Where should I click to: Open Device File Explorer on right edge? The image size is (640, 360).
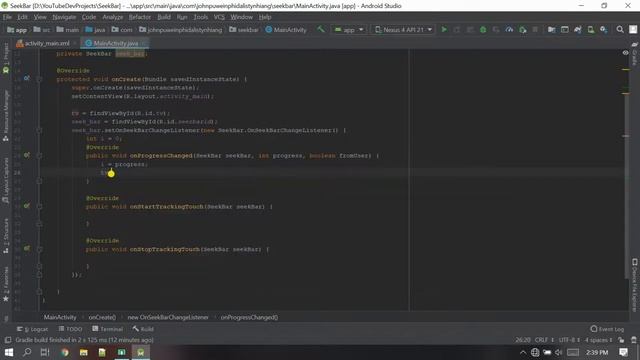pyautogui.click(x=634, y=285)
